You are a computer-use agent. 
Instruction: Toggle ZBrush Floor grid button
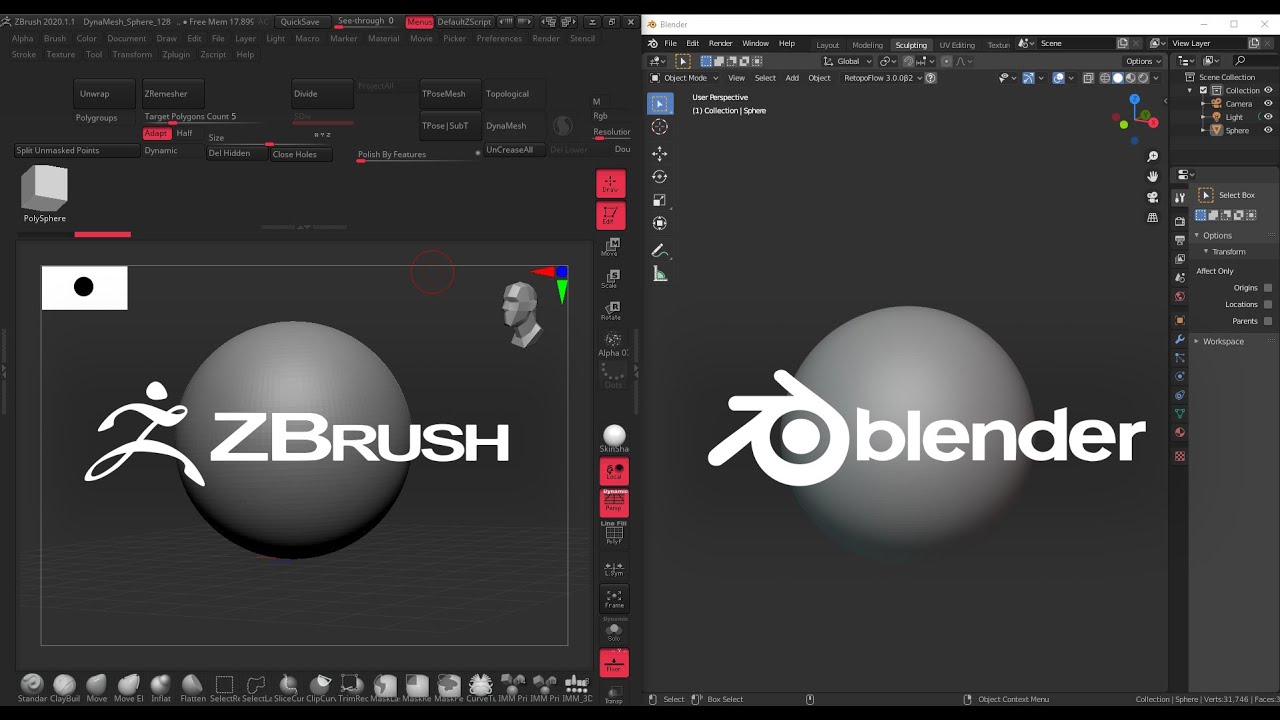click(614, 662)
